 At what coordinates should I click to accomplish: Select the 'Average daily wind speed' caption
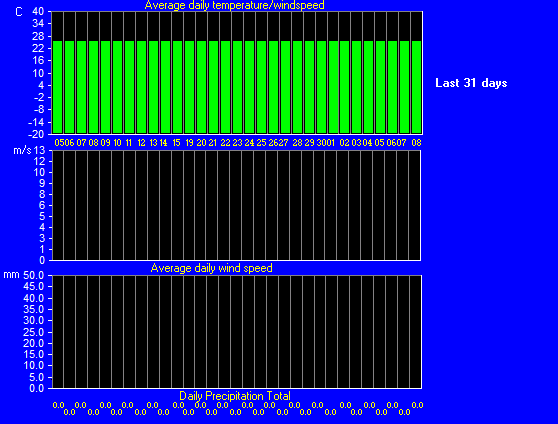pyautogui.click(x=211, y=268)
